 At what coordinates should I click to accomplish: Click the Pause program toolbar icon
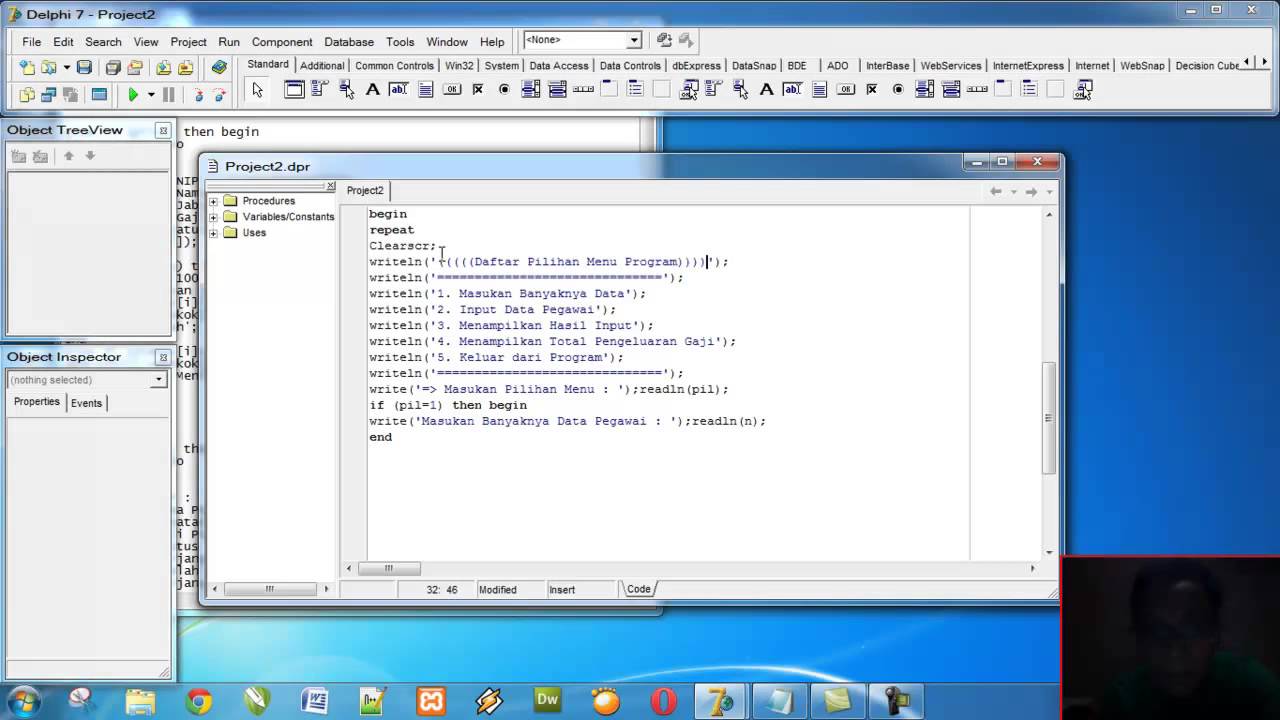tap(168, 95)
